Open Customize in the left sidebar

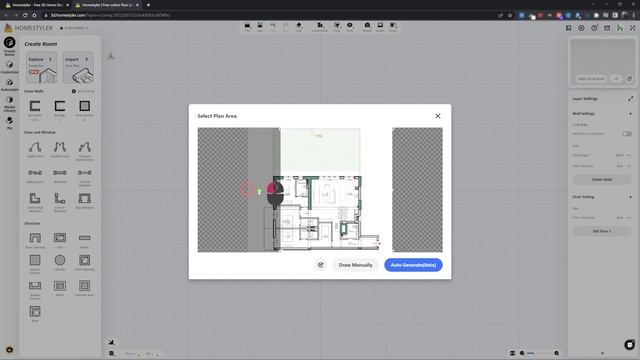(x=9, y=67)
